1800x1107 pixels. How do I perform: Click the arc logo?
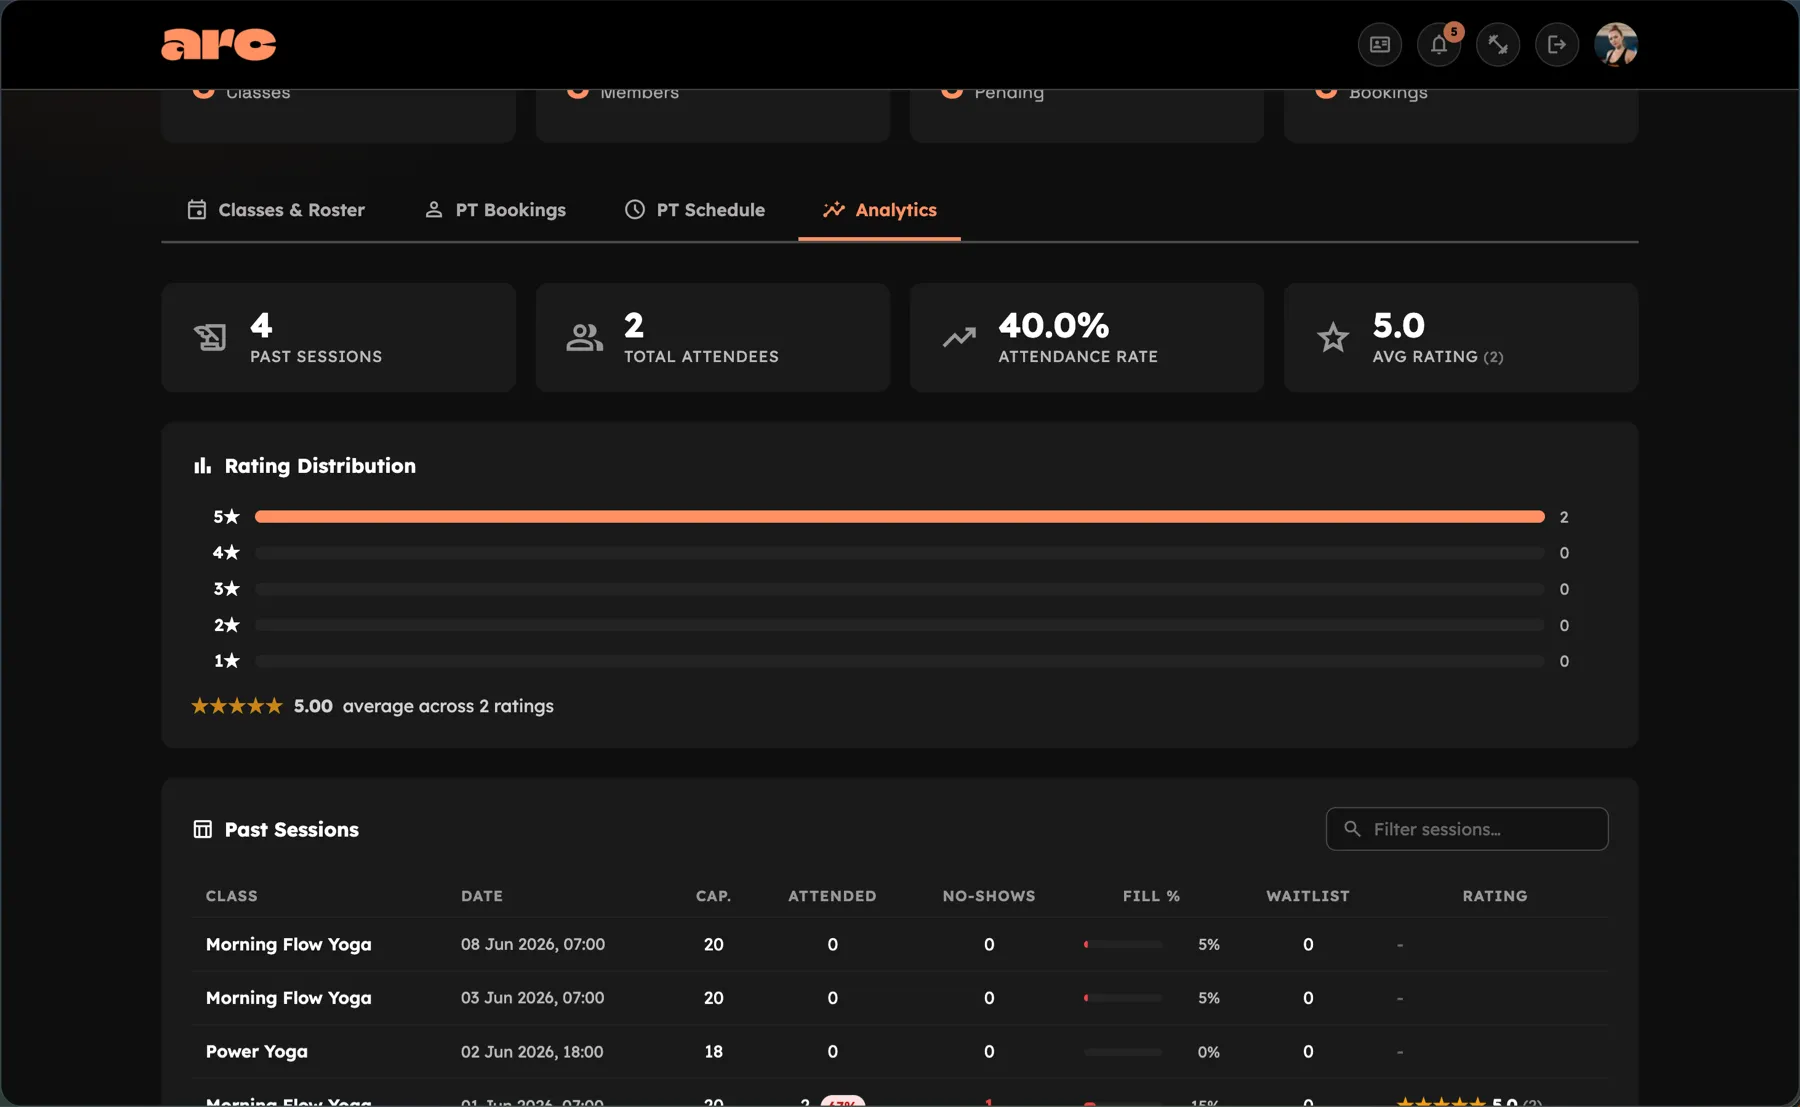pyautogui.click(x=218, y=44)
